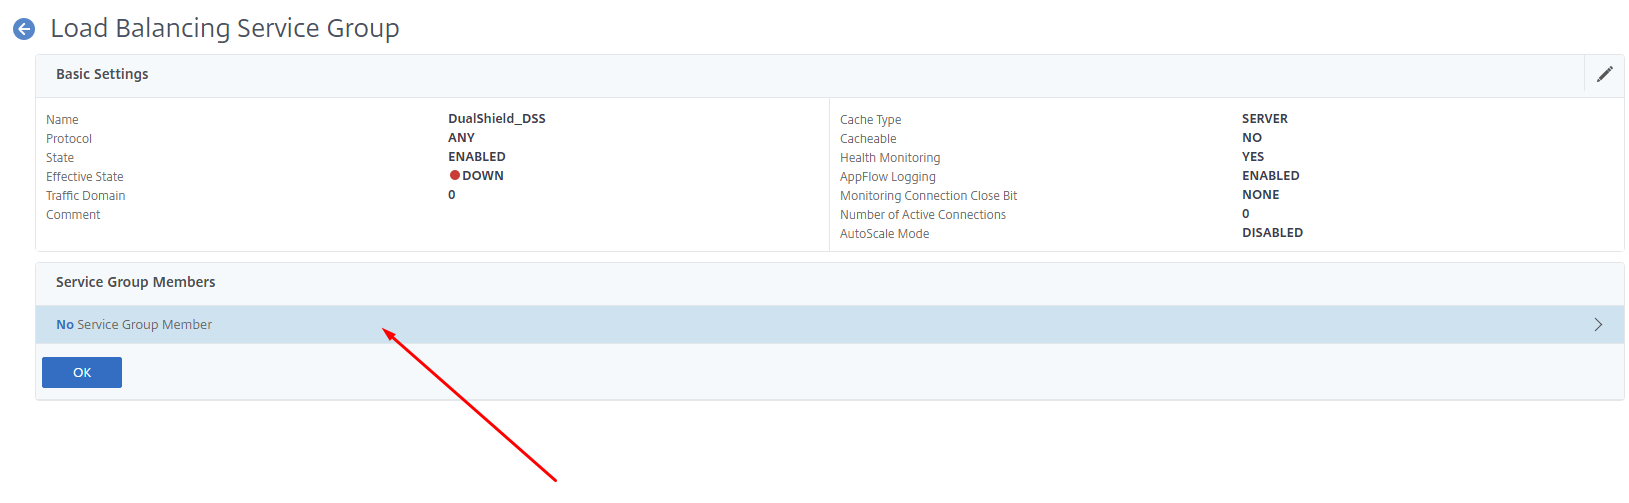This screenshot has height=503, width=1629.
Task: Click the Load Balancing Service Group title
Action: coord(225,29)
